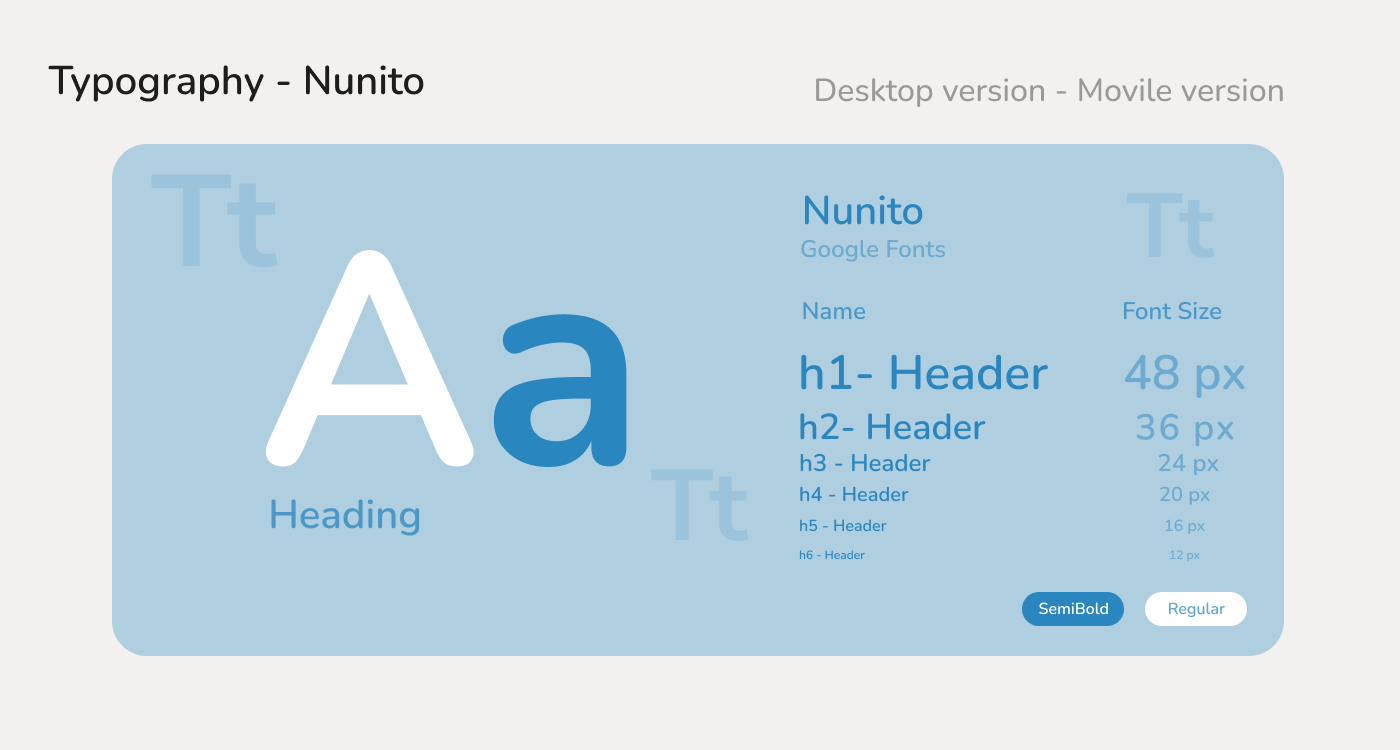The image size is (1400, 750).
Task: Select the Nunito font name heading
Action: [x=862, y=211]
